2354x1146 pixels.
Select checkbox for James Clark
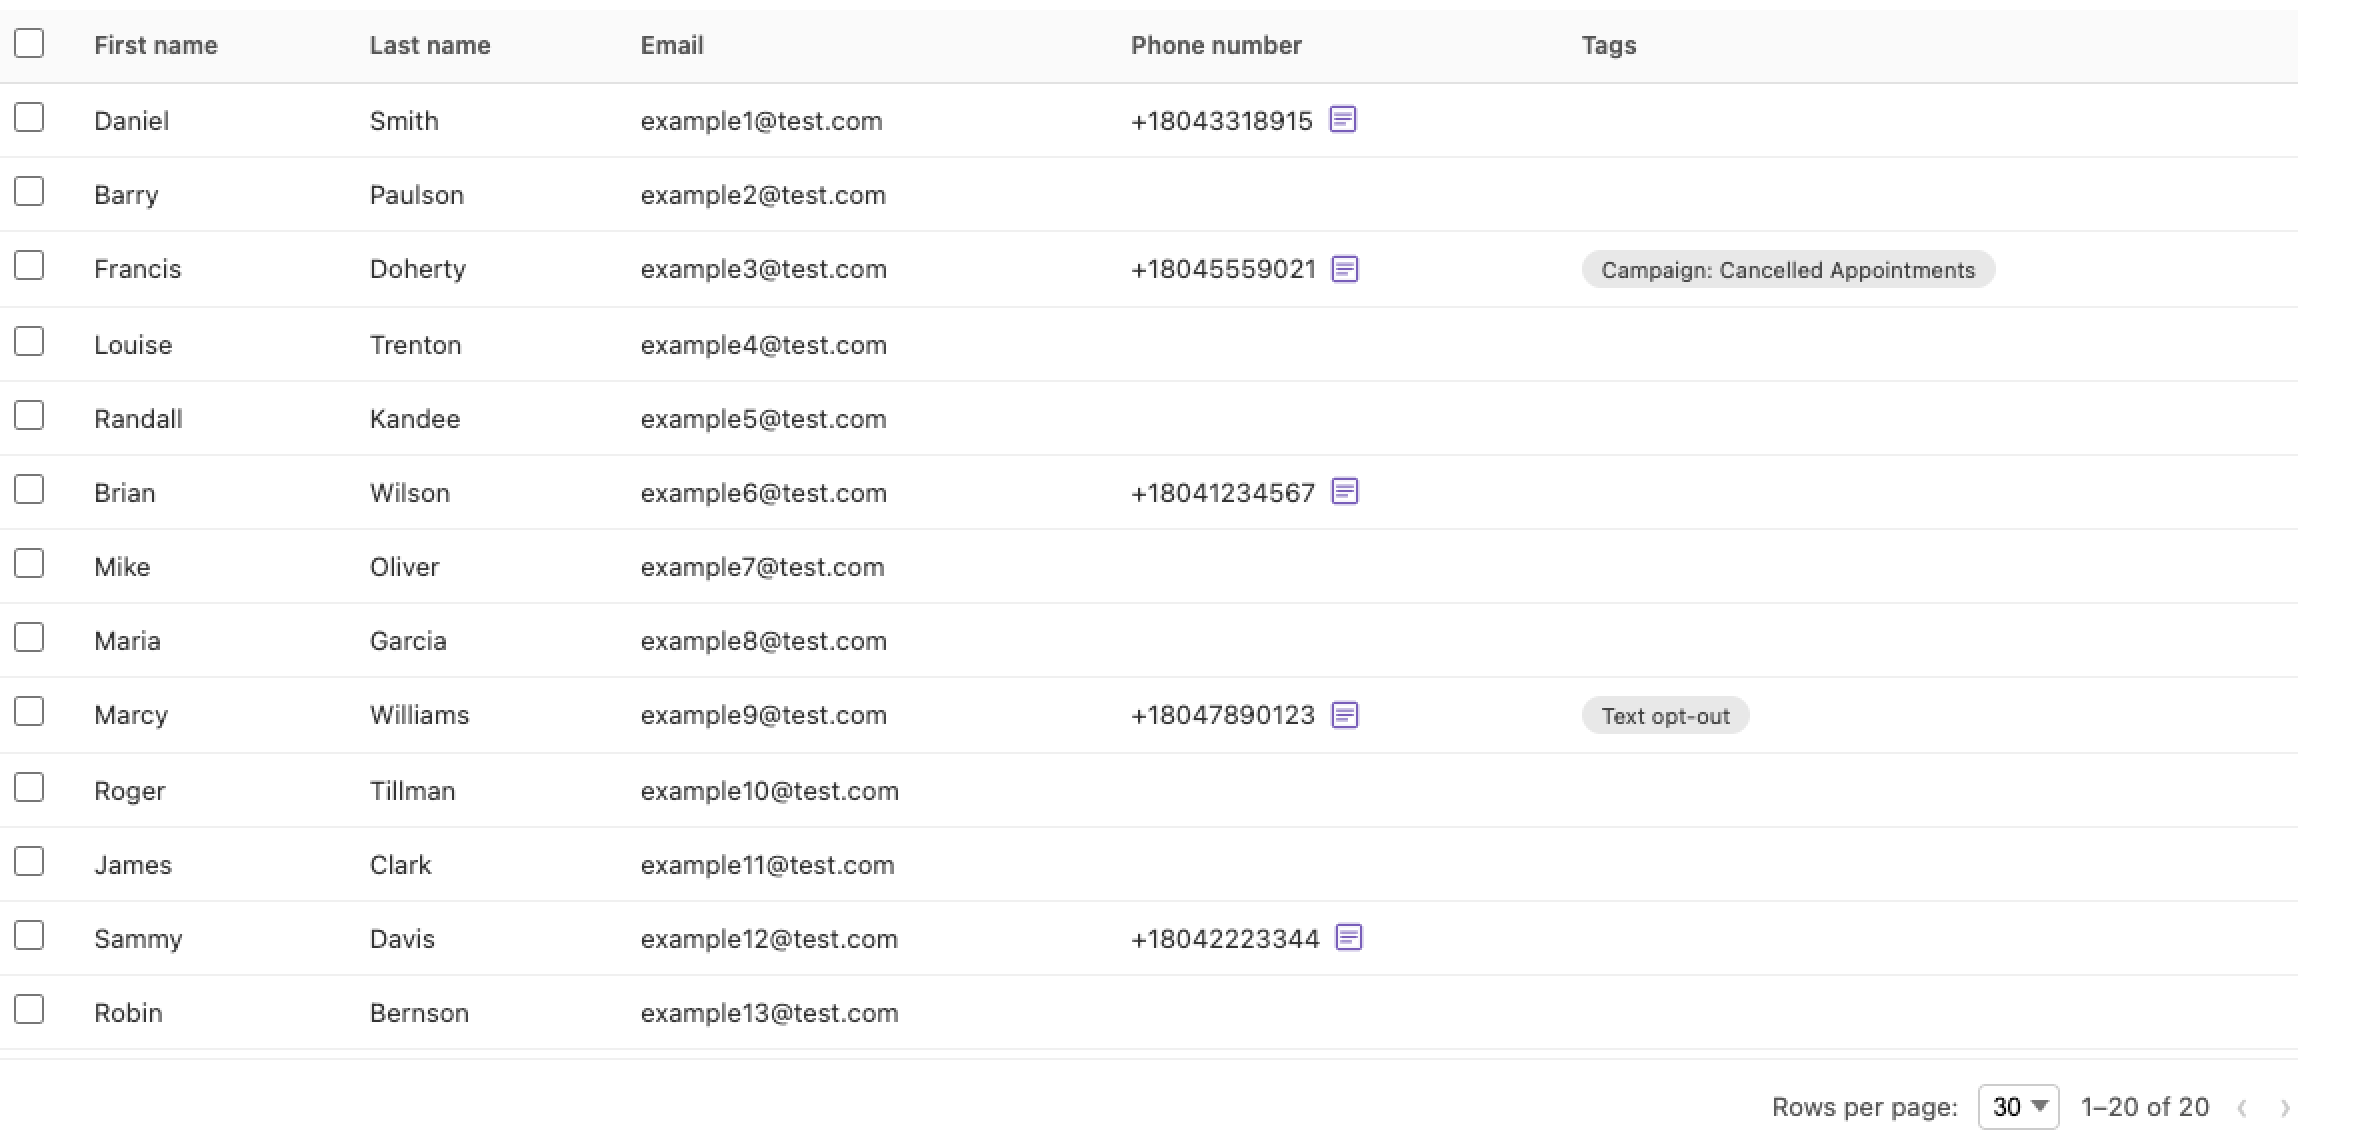[29, 861]
